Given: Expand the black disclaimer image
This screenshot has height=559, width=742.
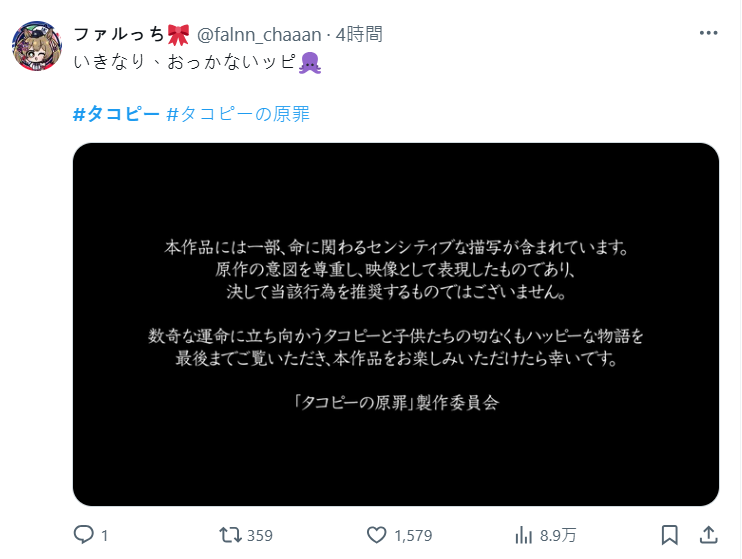Looking at the screenshot, I should coord(396,324).
